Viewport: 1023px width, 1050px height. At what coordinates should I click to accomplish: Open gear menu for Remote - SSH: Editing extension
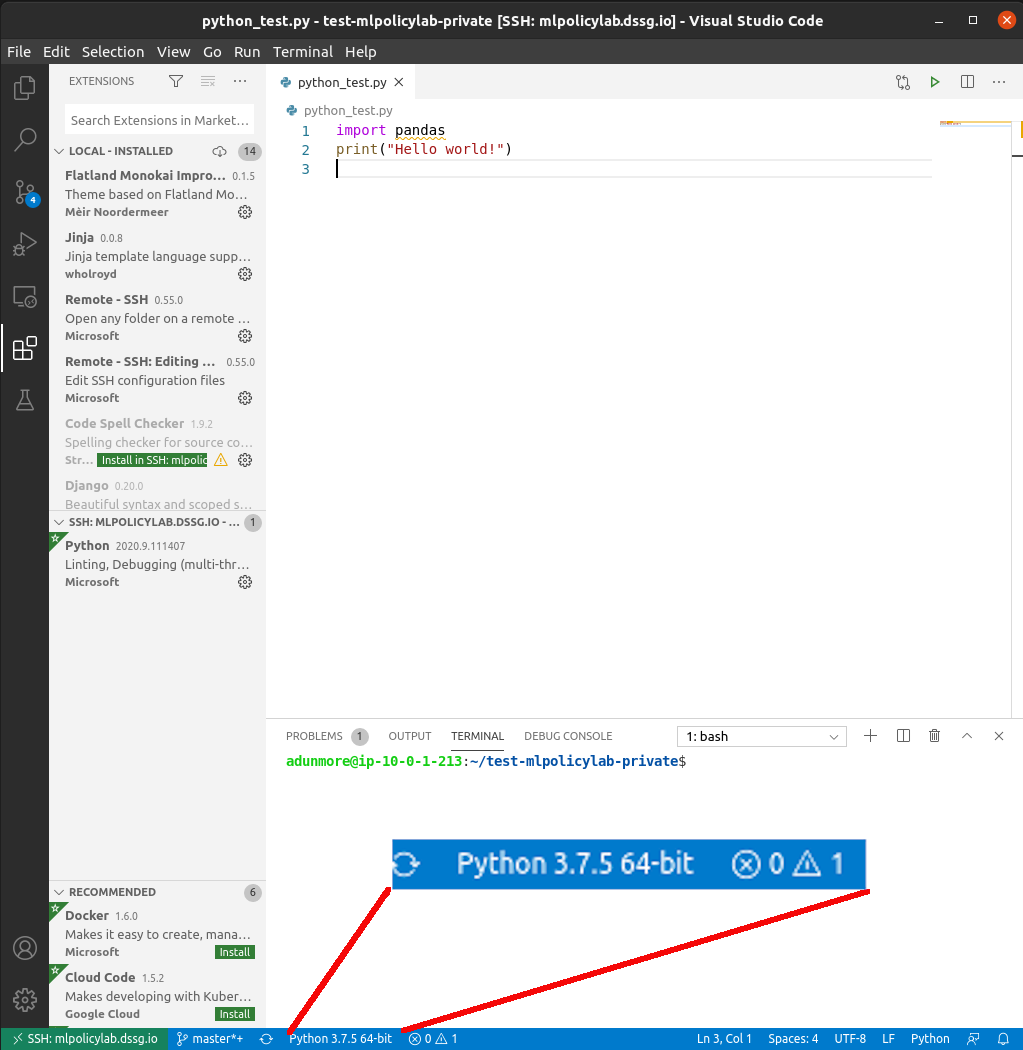point(245,398)
